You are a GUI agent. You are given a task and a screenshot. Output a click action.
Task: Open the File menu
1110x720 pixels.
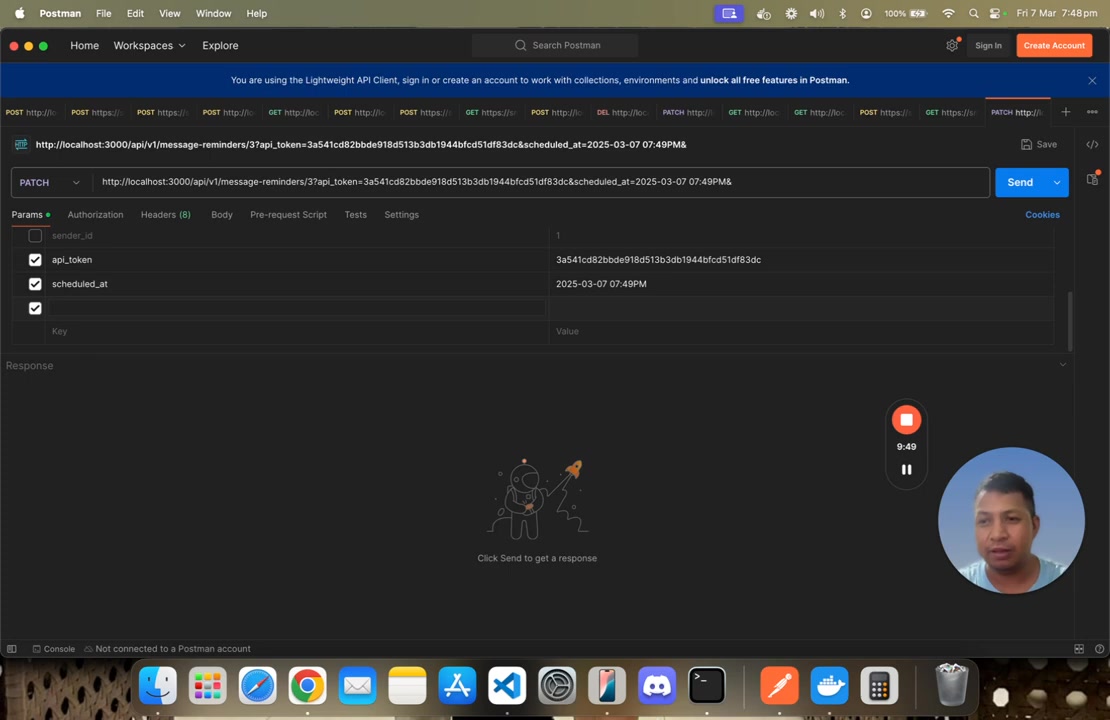tap(103, 13)
